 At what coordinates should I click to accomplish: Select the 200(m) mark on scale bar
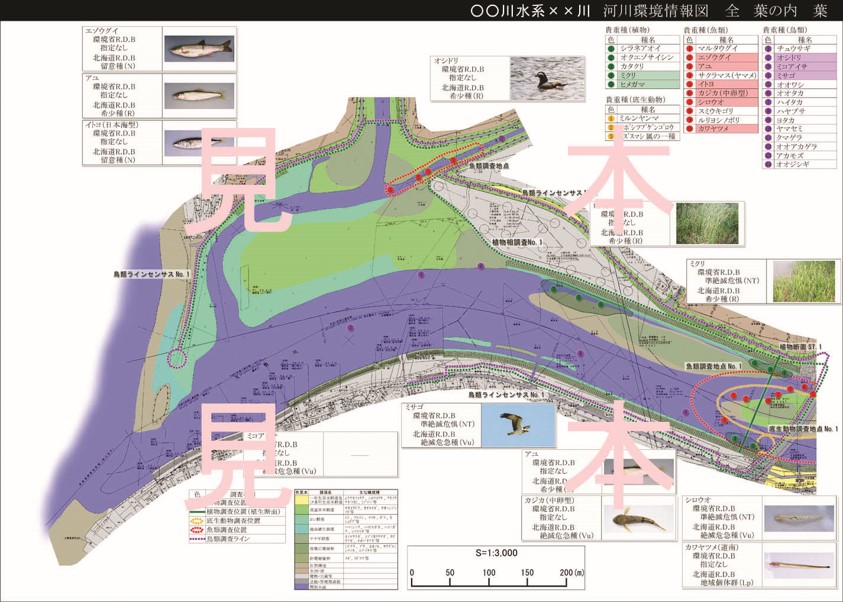pyautogui.click(x=571, y=572)
